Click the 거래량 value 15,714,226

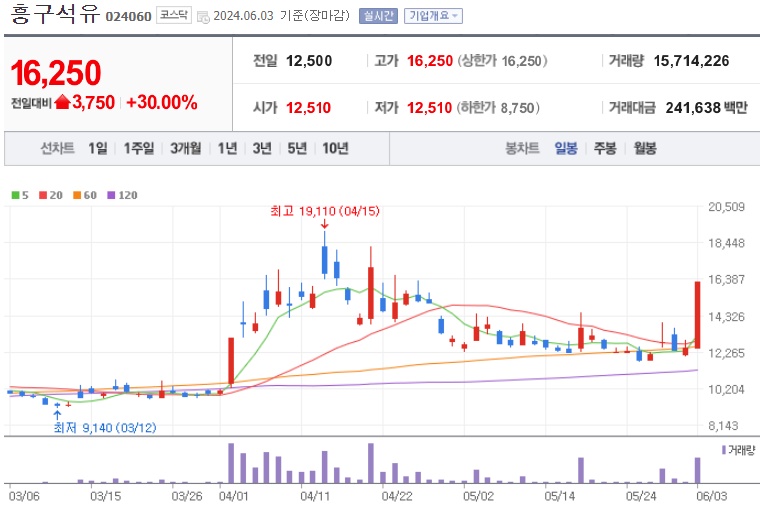691,61
